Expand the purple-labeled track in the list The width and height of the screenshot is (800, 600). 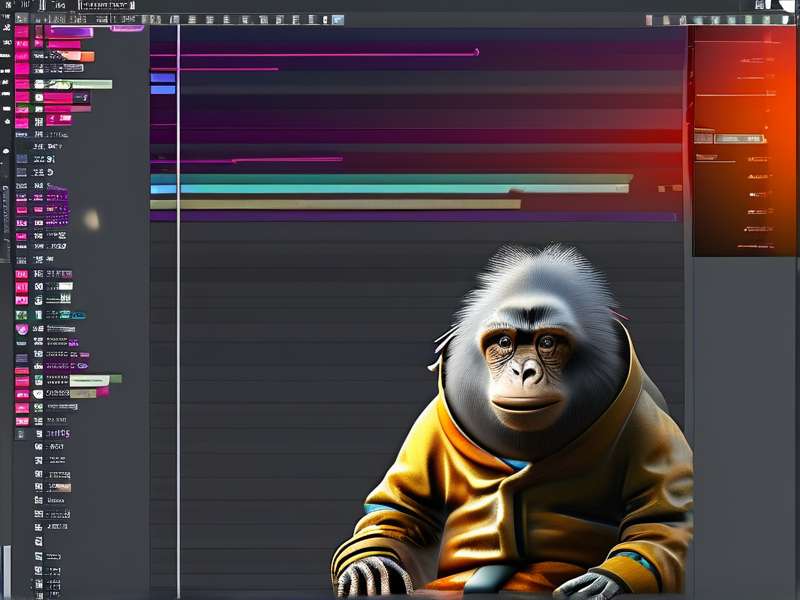tap(66, 366)
